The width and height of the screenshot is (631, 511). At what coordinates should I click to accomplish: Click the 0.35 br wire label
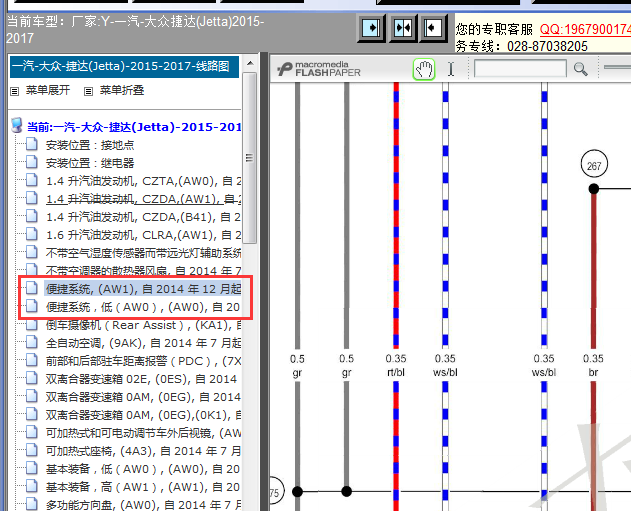[x=593, y=365]
